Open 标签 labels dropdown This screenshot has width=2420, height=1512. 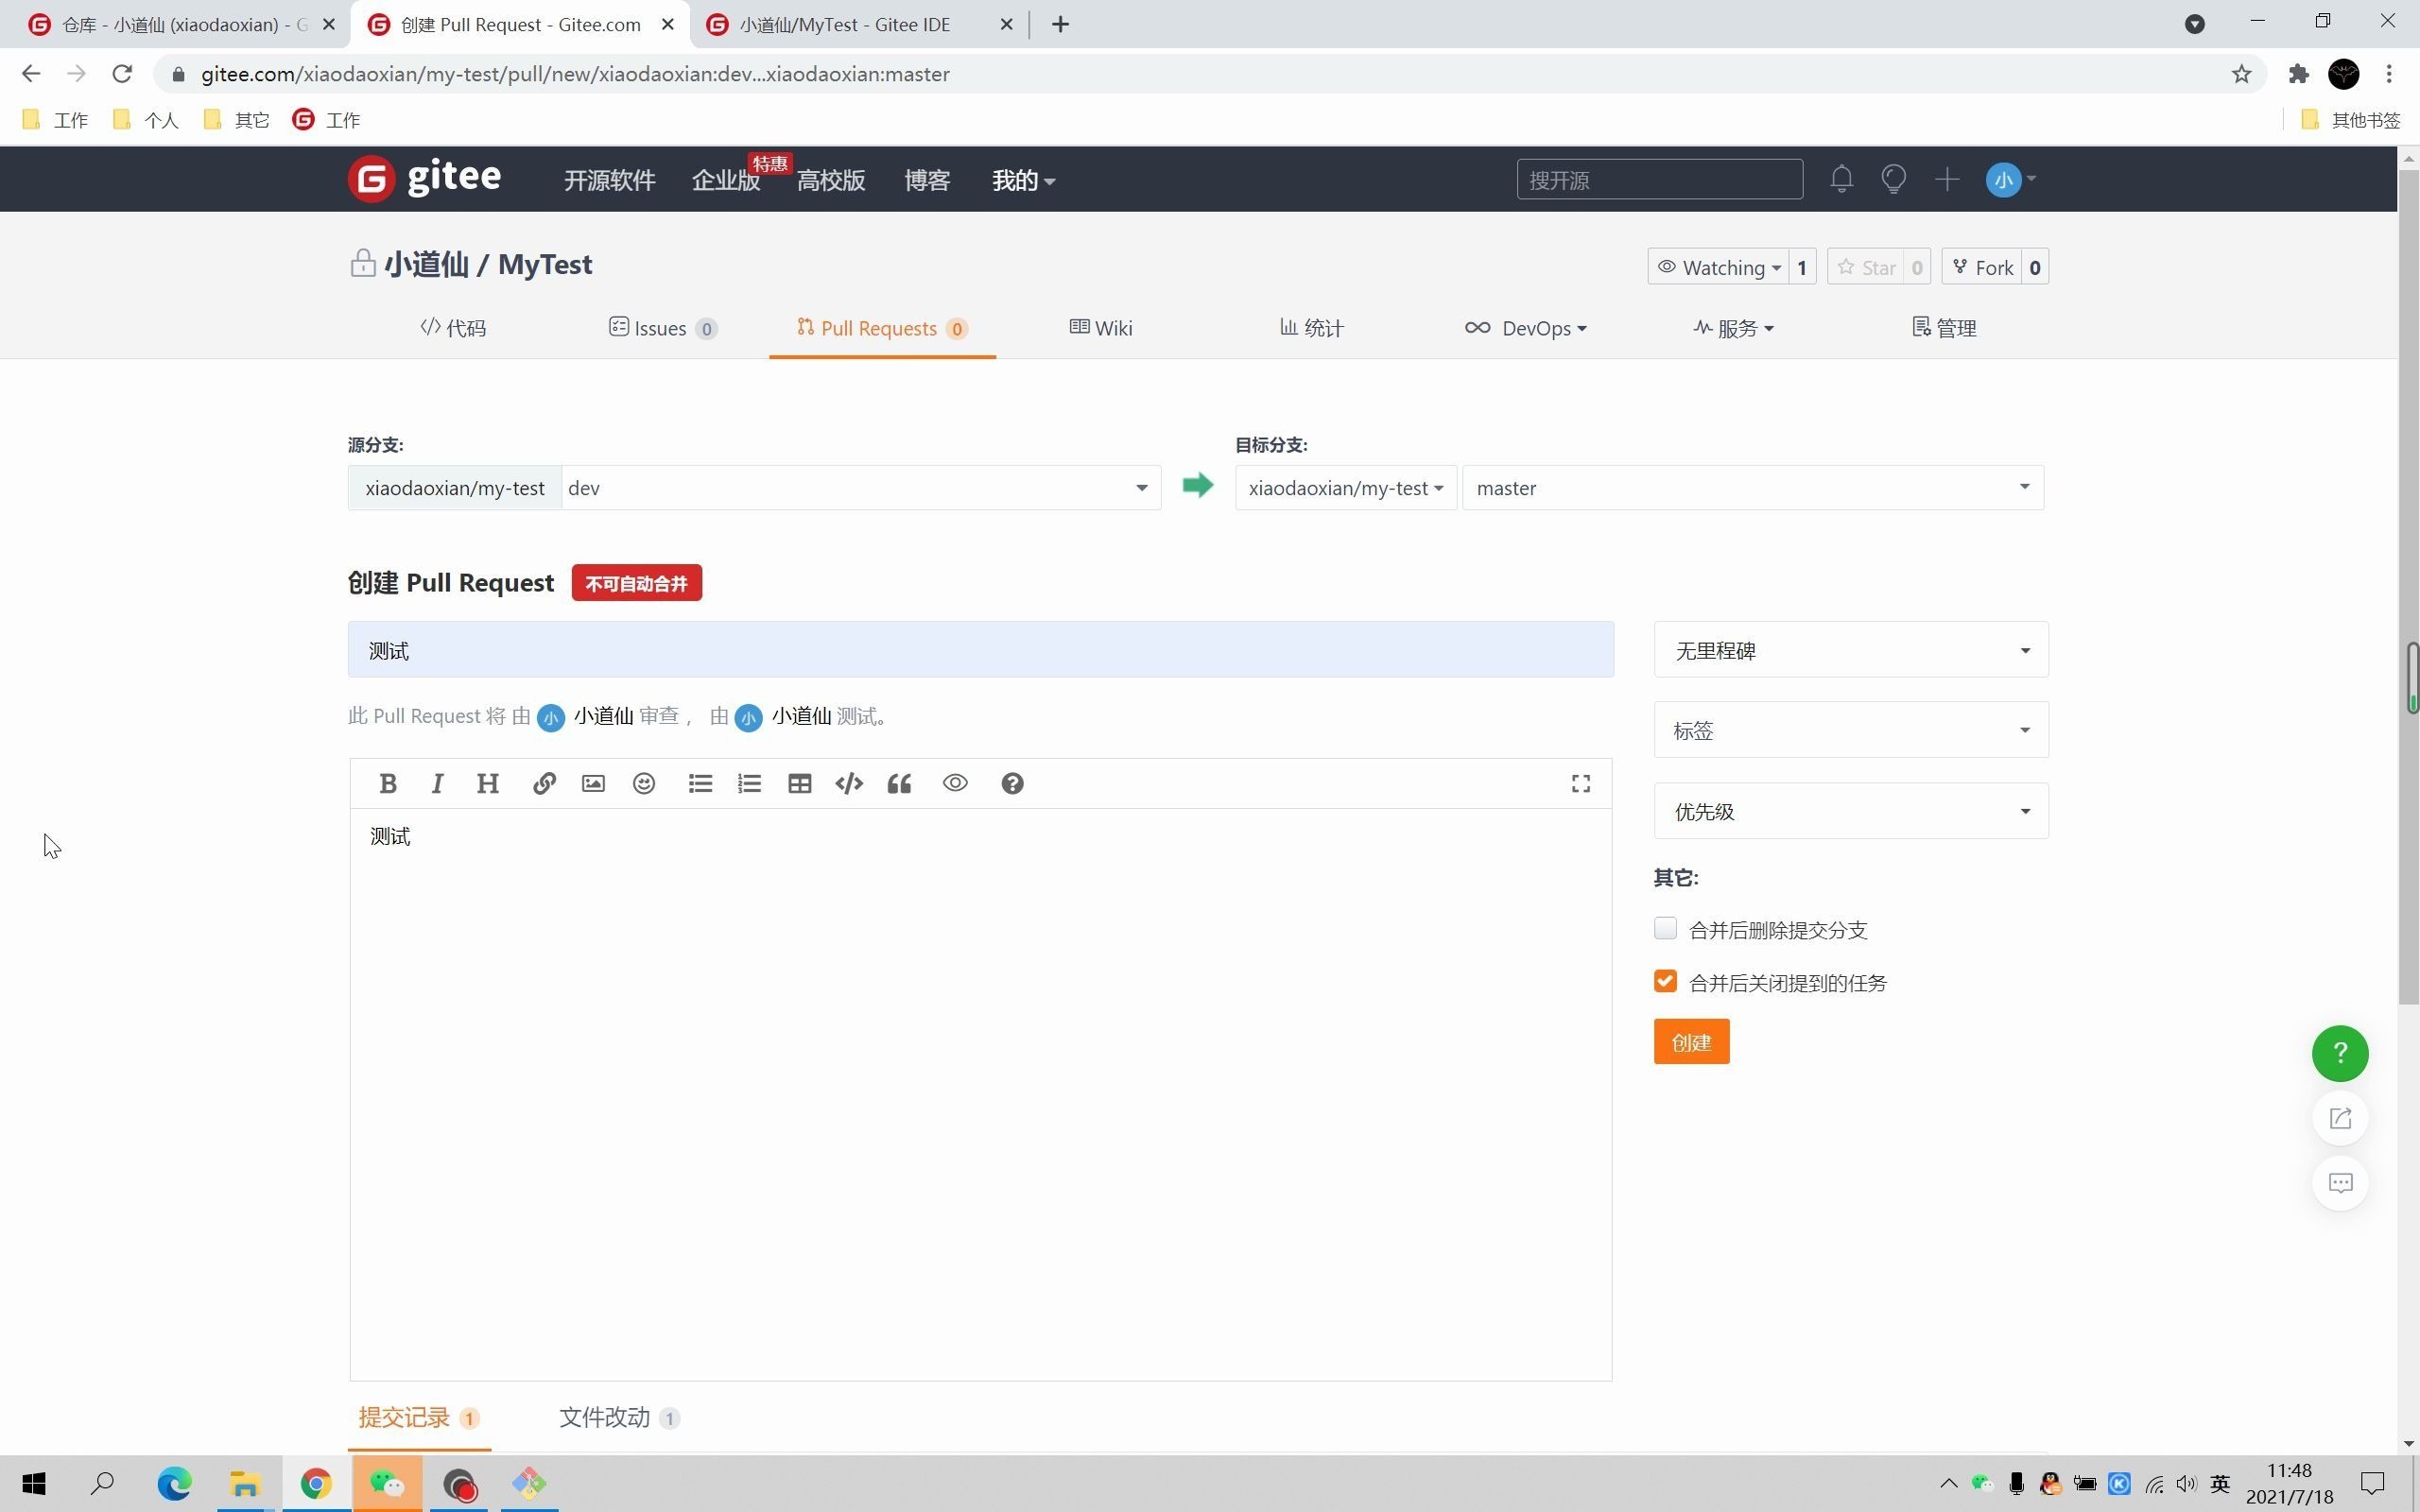point(1851,730)
